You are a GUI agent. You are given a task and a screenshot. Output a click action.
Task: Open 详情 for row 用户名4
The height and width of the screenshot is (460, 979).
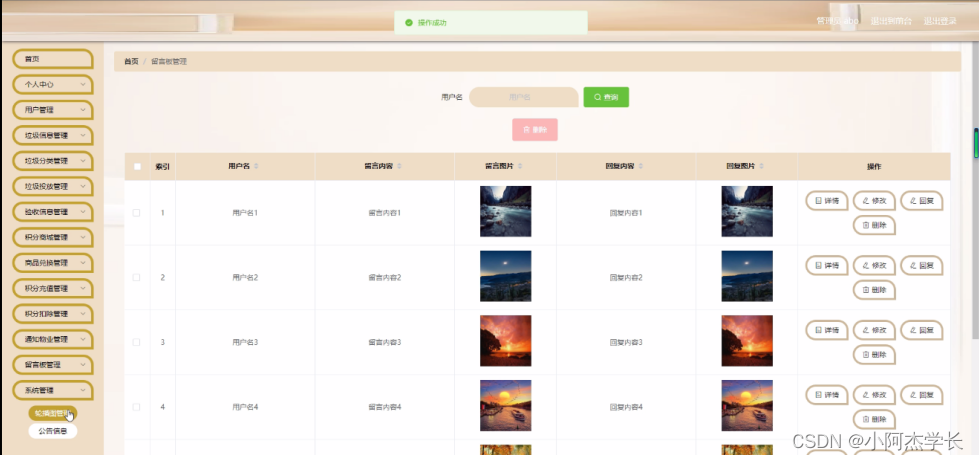click(827, 395)
